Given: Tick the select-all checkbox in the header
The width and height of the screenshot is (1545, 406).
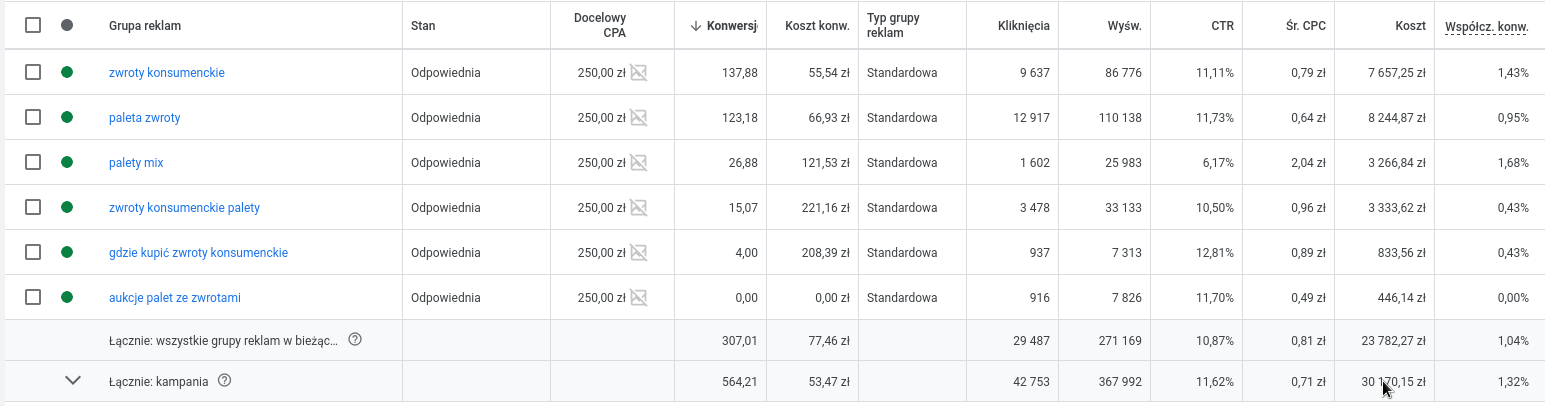Looking at the screenshot, I should click(x=33, y=25).
